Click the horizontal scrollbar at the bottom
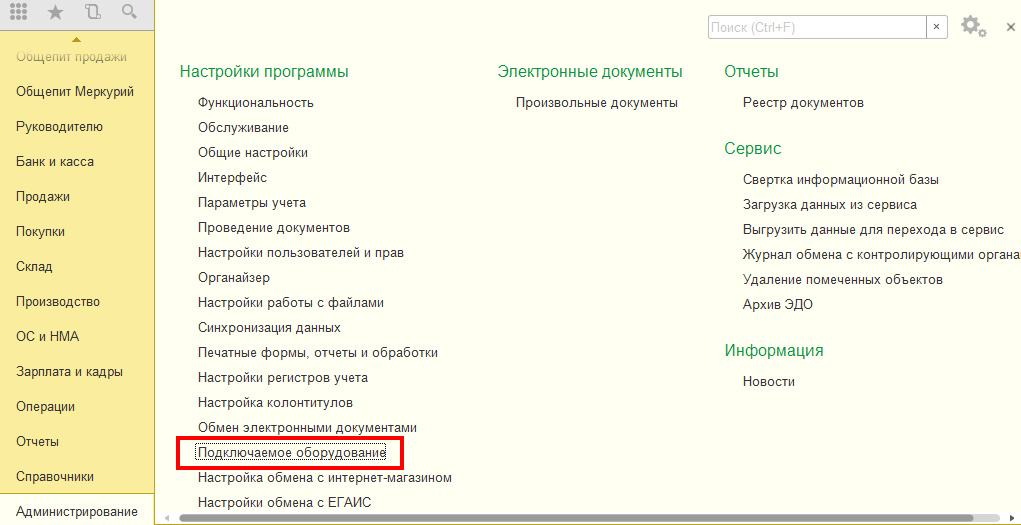This screenshot has height=525, width=1021. pyautogui.click(x=576, y=518)
